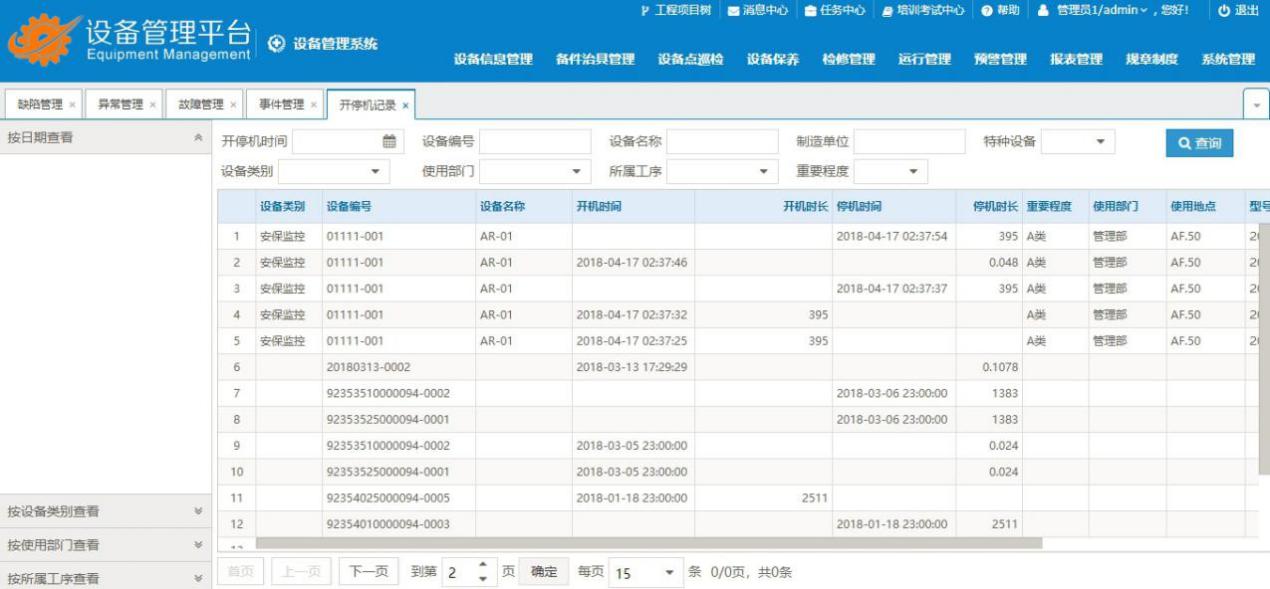Open the 消息中心 envelope icon
This screenshot has height=589, width=1270.
pyautogui.click(x=732, y=10)
